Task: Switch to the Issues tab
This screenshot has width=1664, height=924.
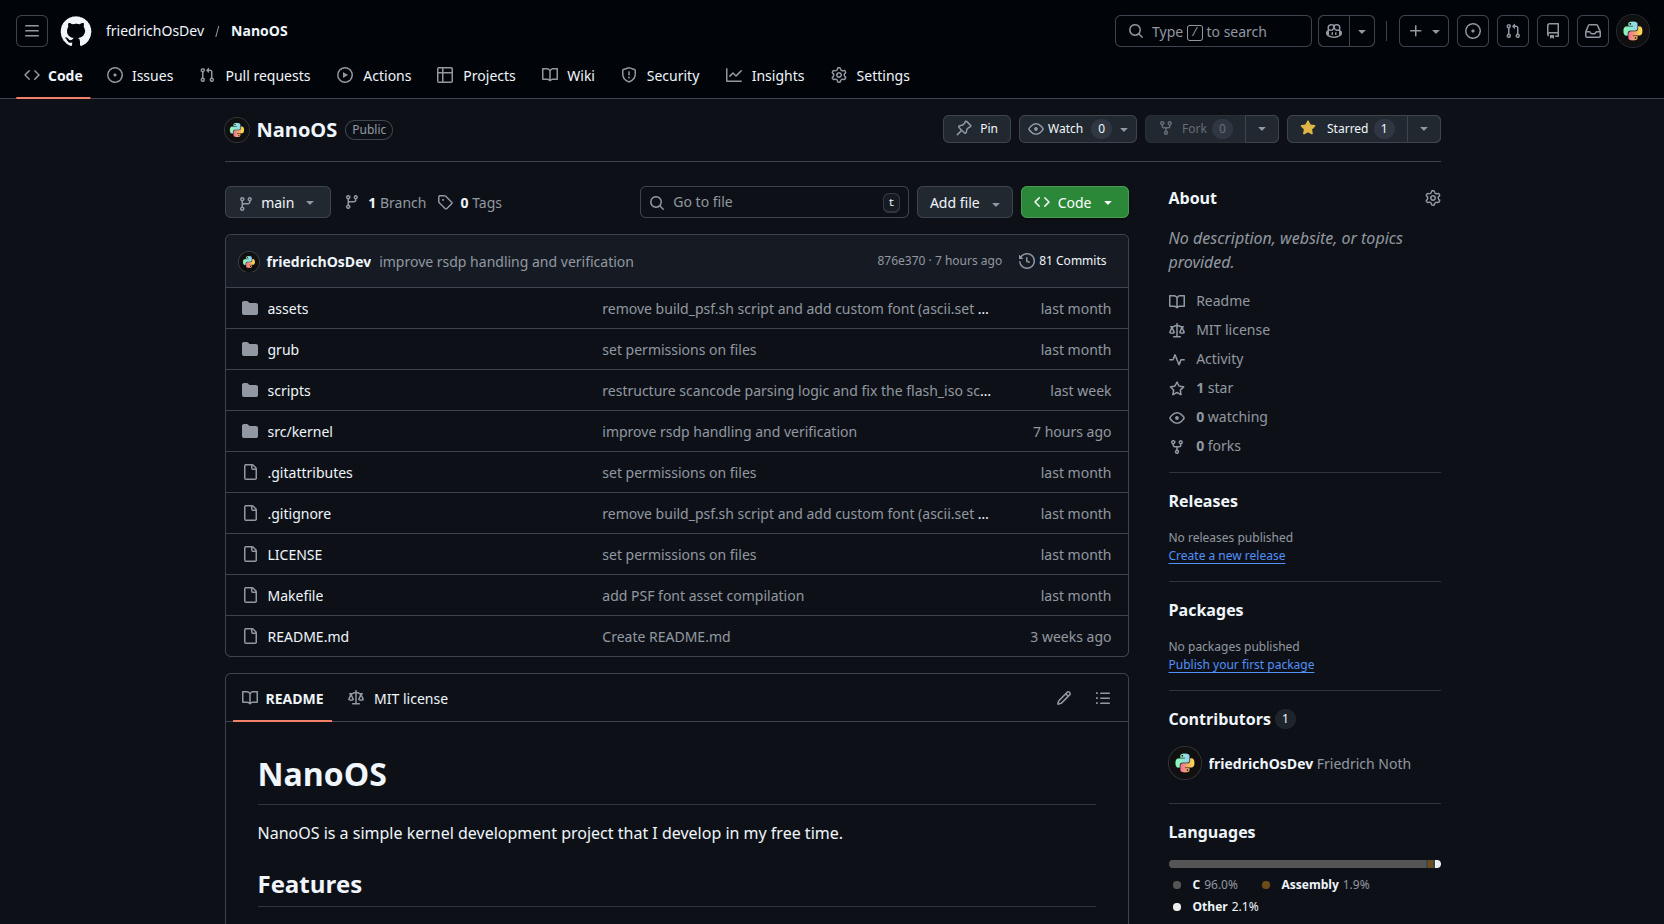Action: [x=140, y=76]
